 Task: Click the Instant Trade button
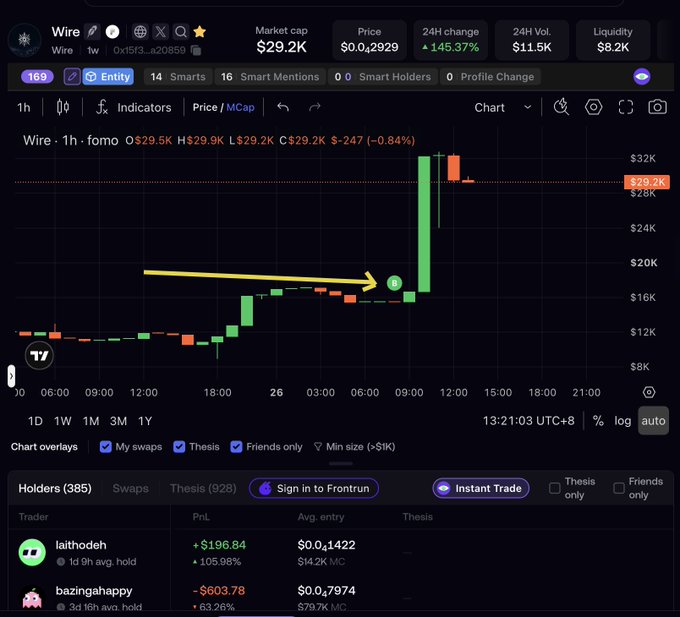pos(481,488)
